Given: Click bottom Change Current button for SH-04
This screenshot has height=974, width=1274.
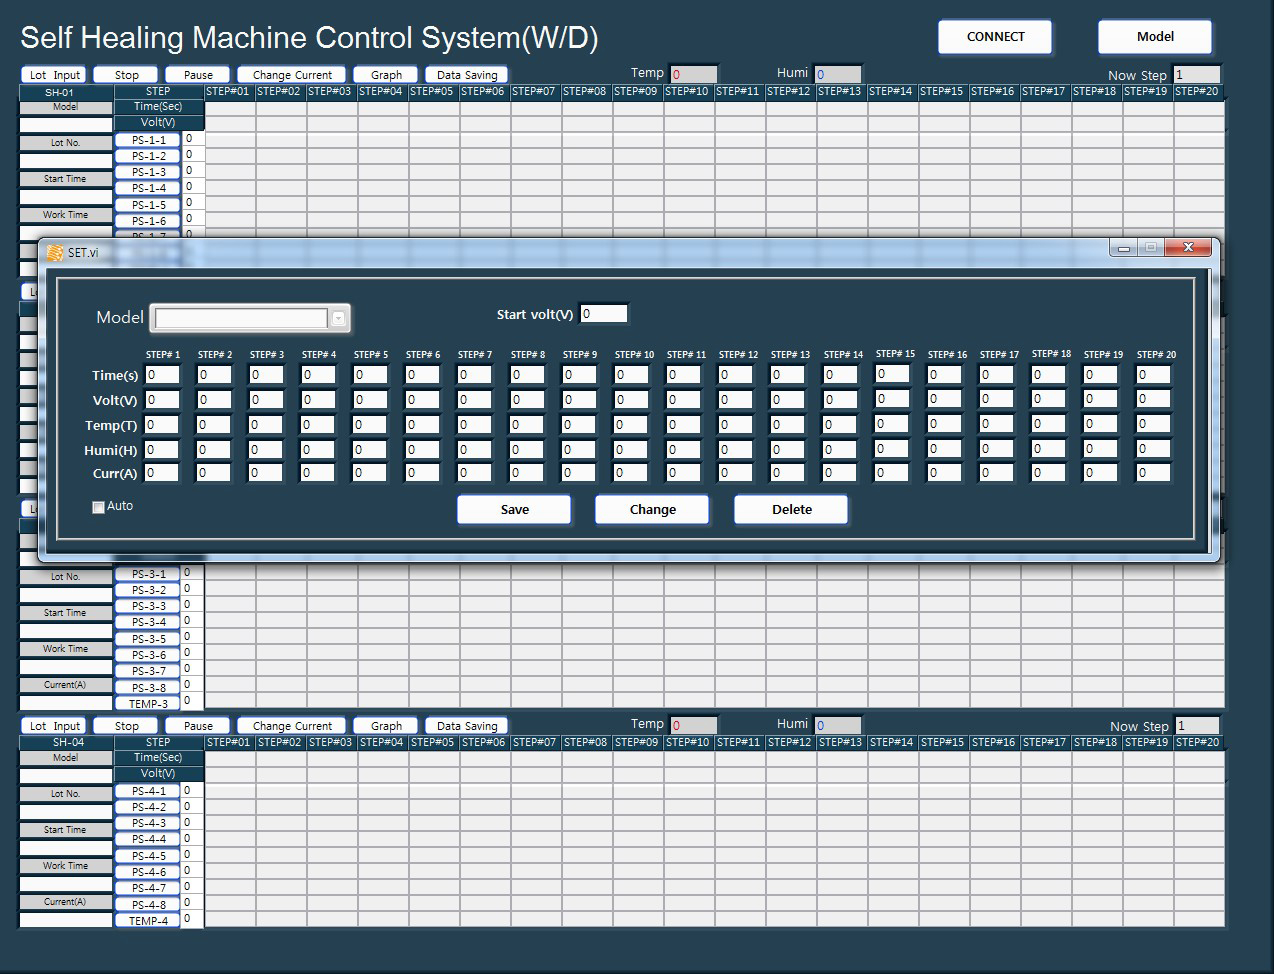Looking at the screenshot, I should [292, 726].
